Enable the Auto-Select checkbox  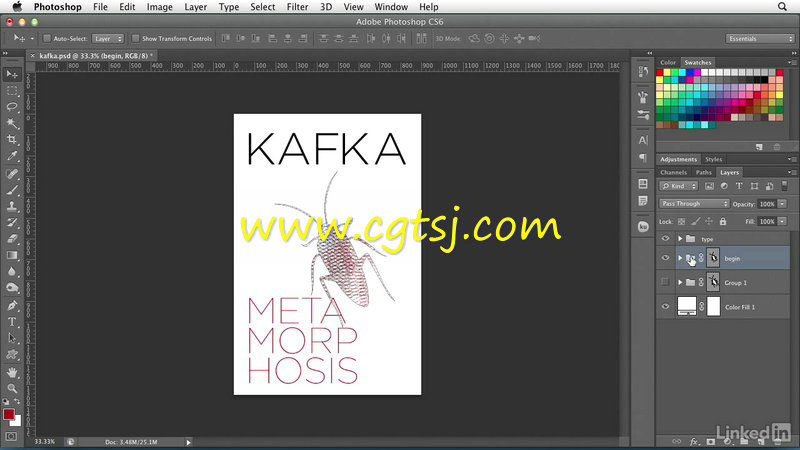[x=47, y=38]
